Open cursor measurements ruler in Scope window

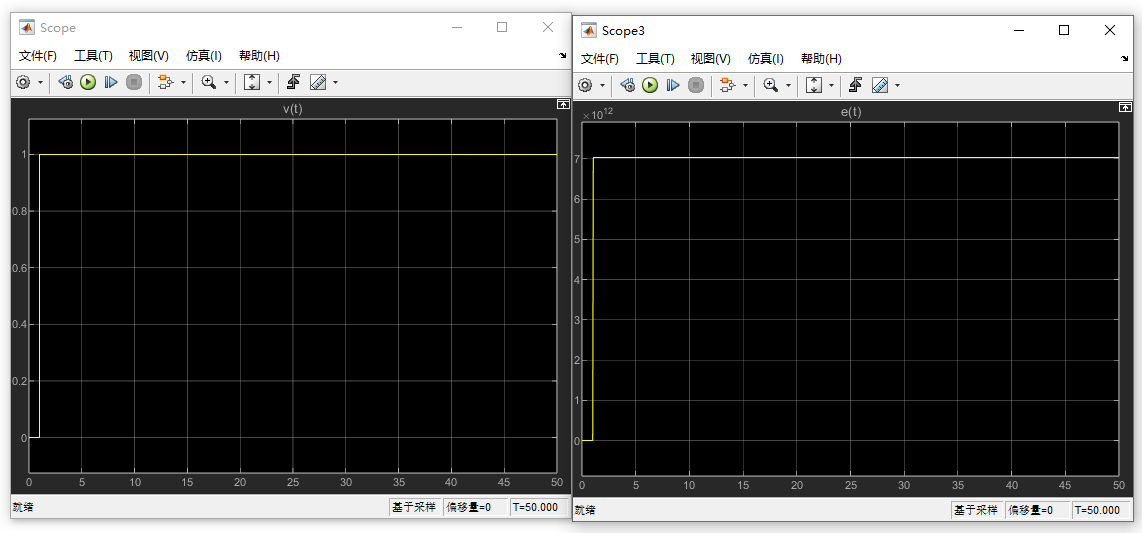coord(318,82)
